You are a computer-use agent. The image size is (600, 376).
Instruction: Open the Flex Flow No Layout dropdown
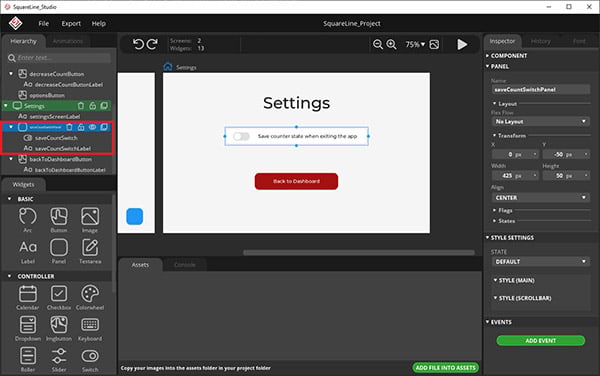tap(540, 121)
